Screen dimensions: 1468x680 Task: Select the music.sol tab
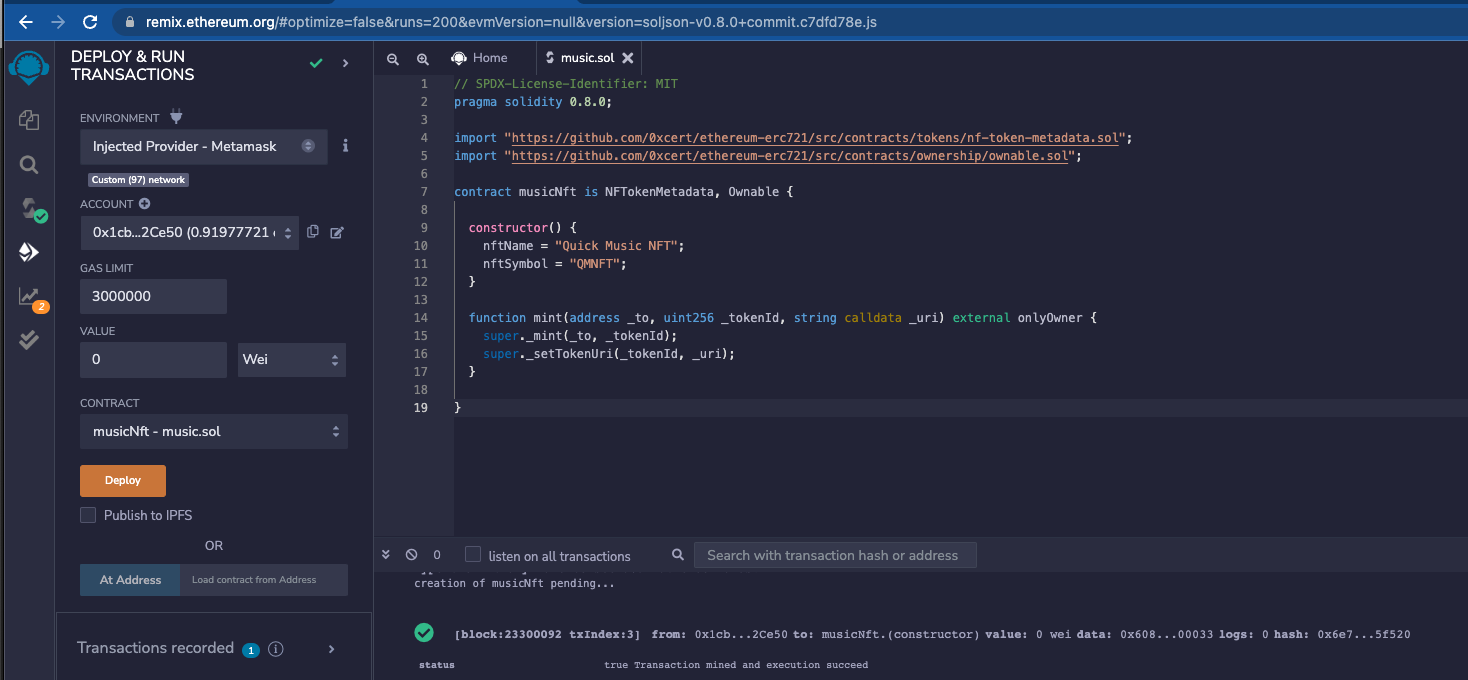coord(586,58)
